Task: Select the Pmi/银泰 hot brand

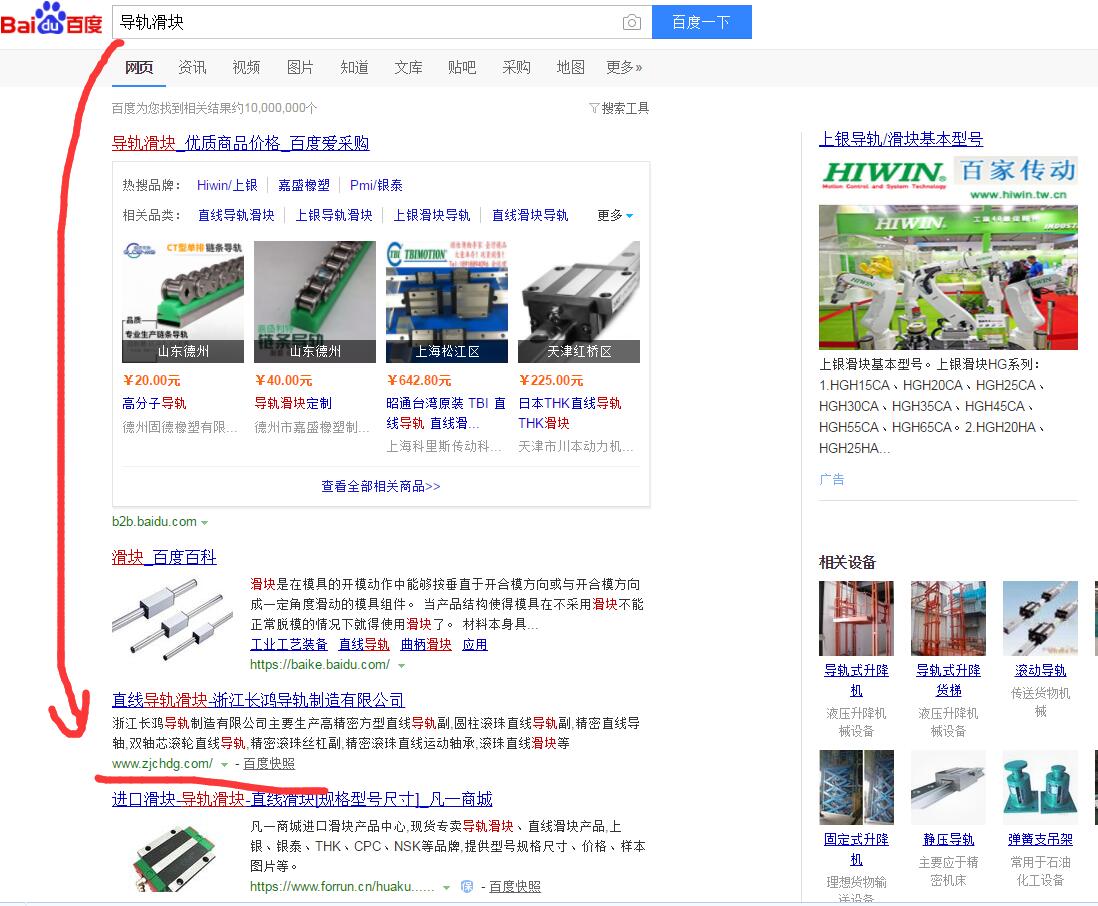Action: point(376,186)
